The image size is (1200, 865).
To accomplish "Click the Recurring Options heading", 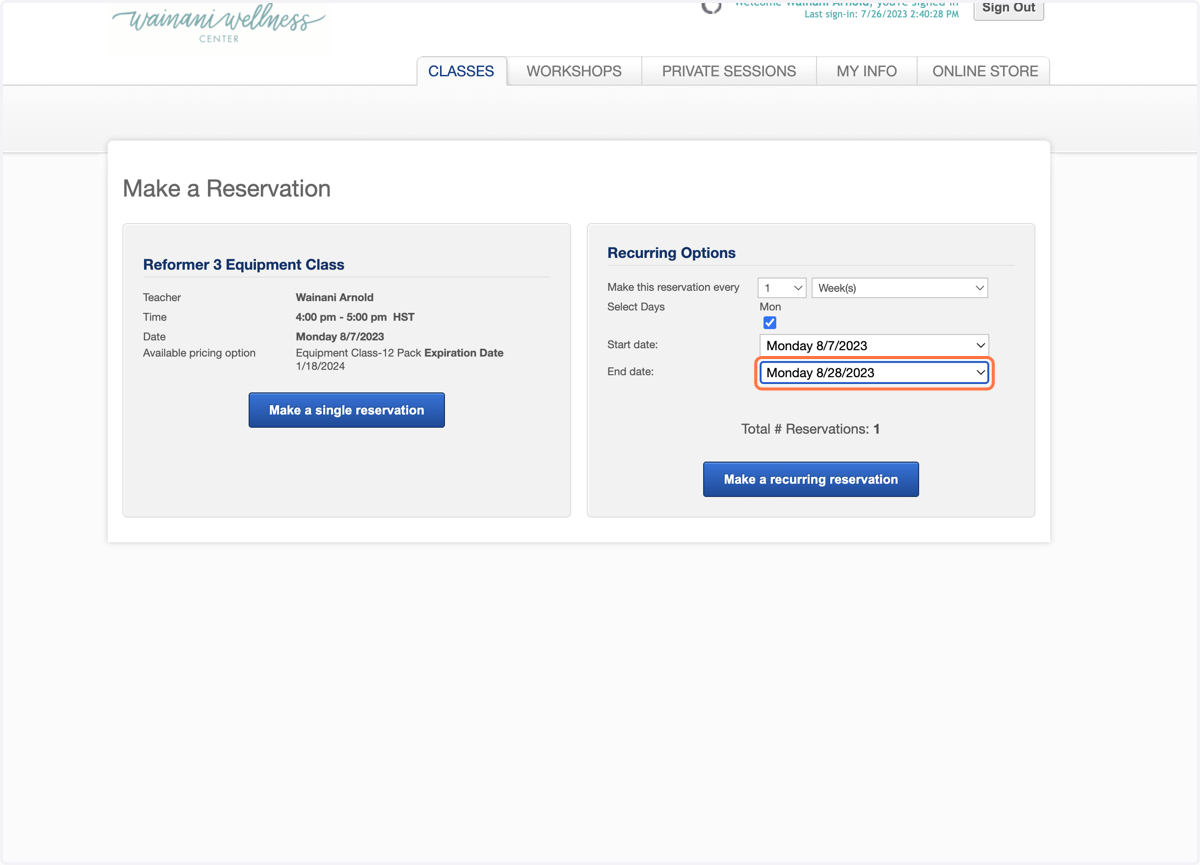I will [x=672, y=253].
